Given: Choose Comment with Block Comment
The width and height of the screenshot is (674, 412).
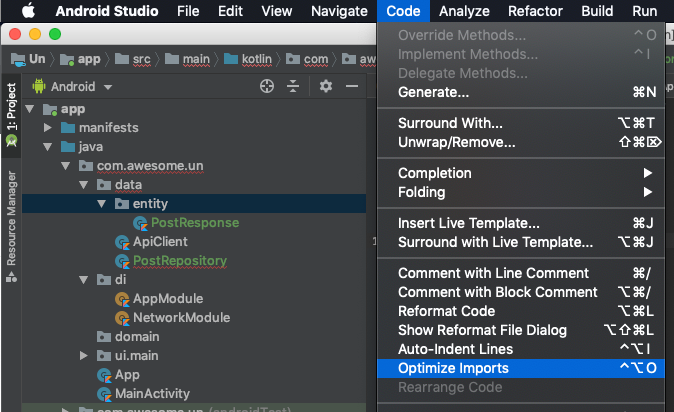Looking at the screenshot, I should [521, 292].
